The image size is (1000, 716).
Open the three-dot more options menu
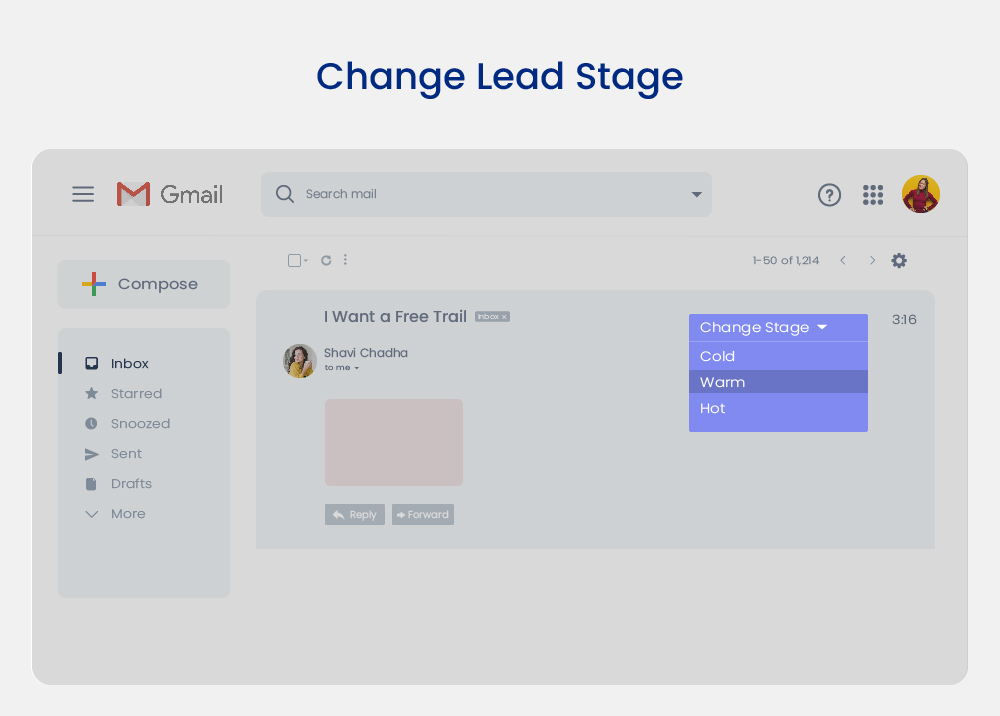tap(345, 259)
